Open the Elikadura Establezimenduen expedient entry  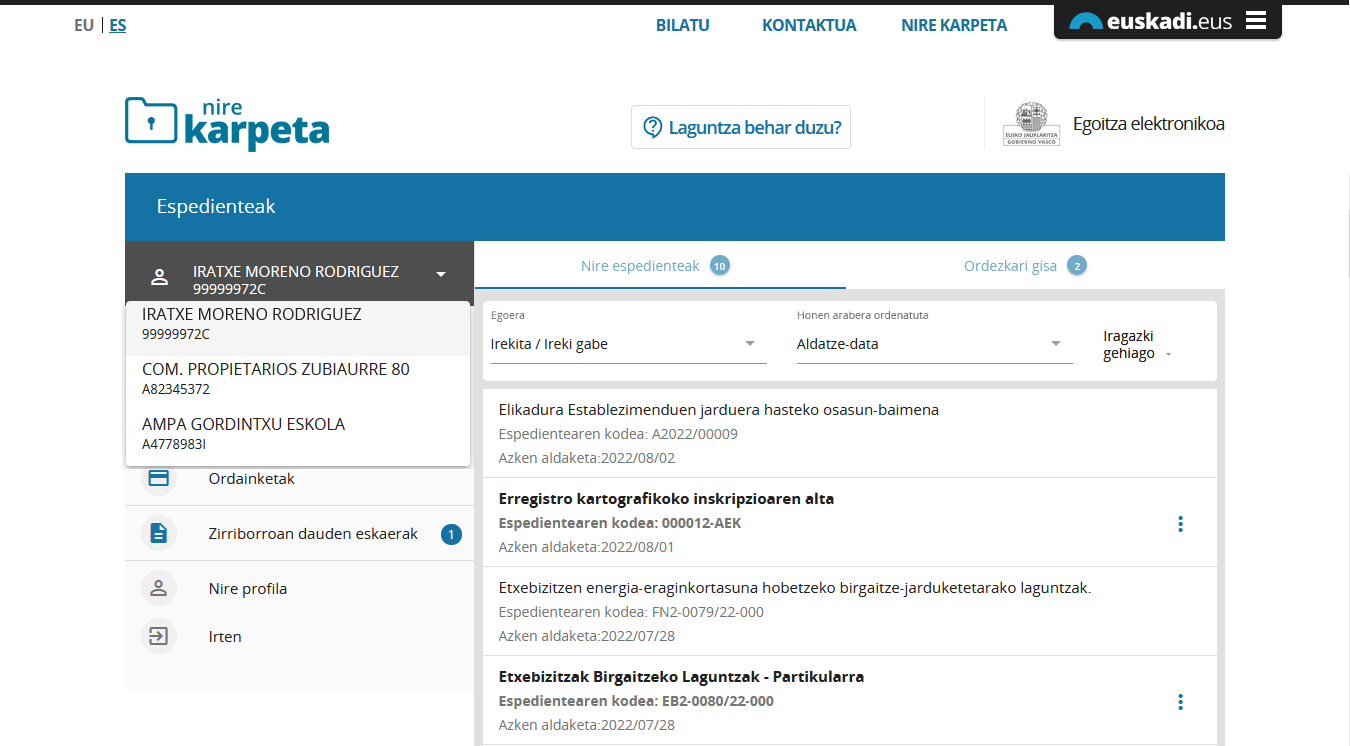click(718, 410)
